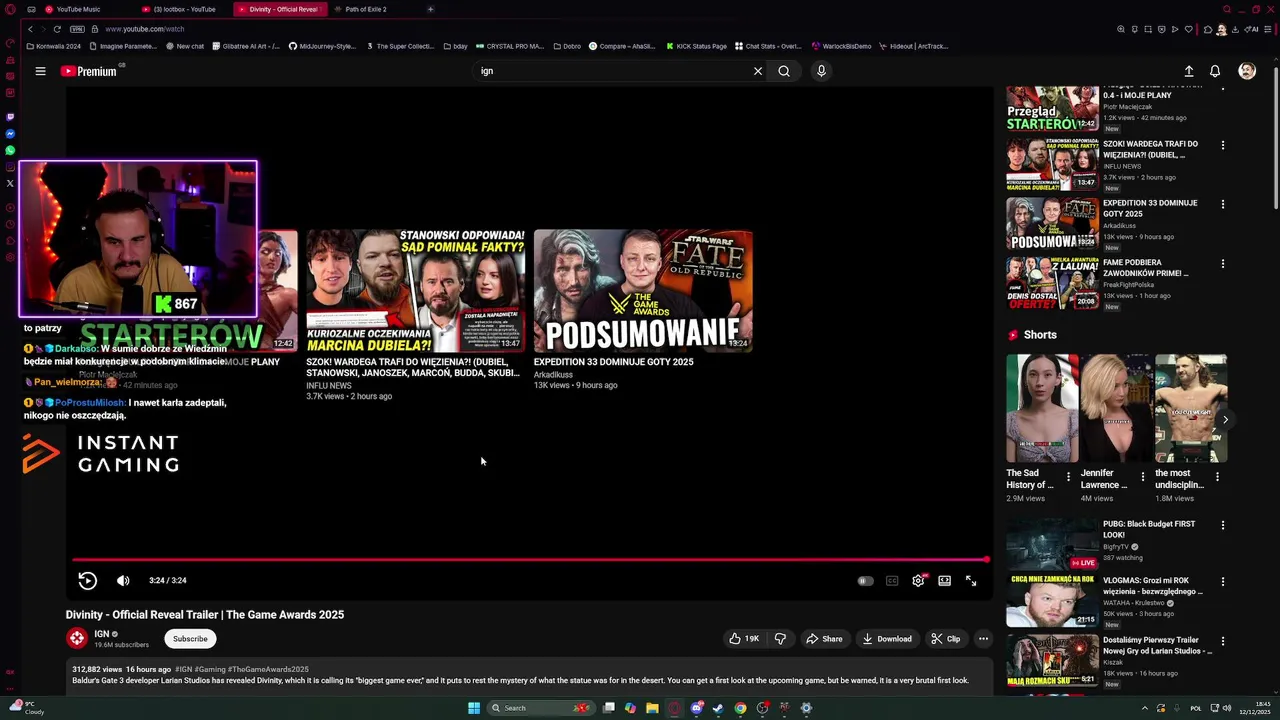
Task: Open File Explorer from taskbar
Action: [652, 708]
